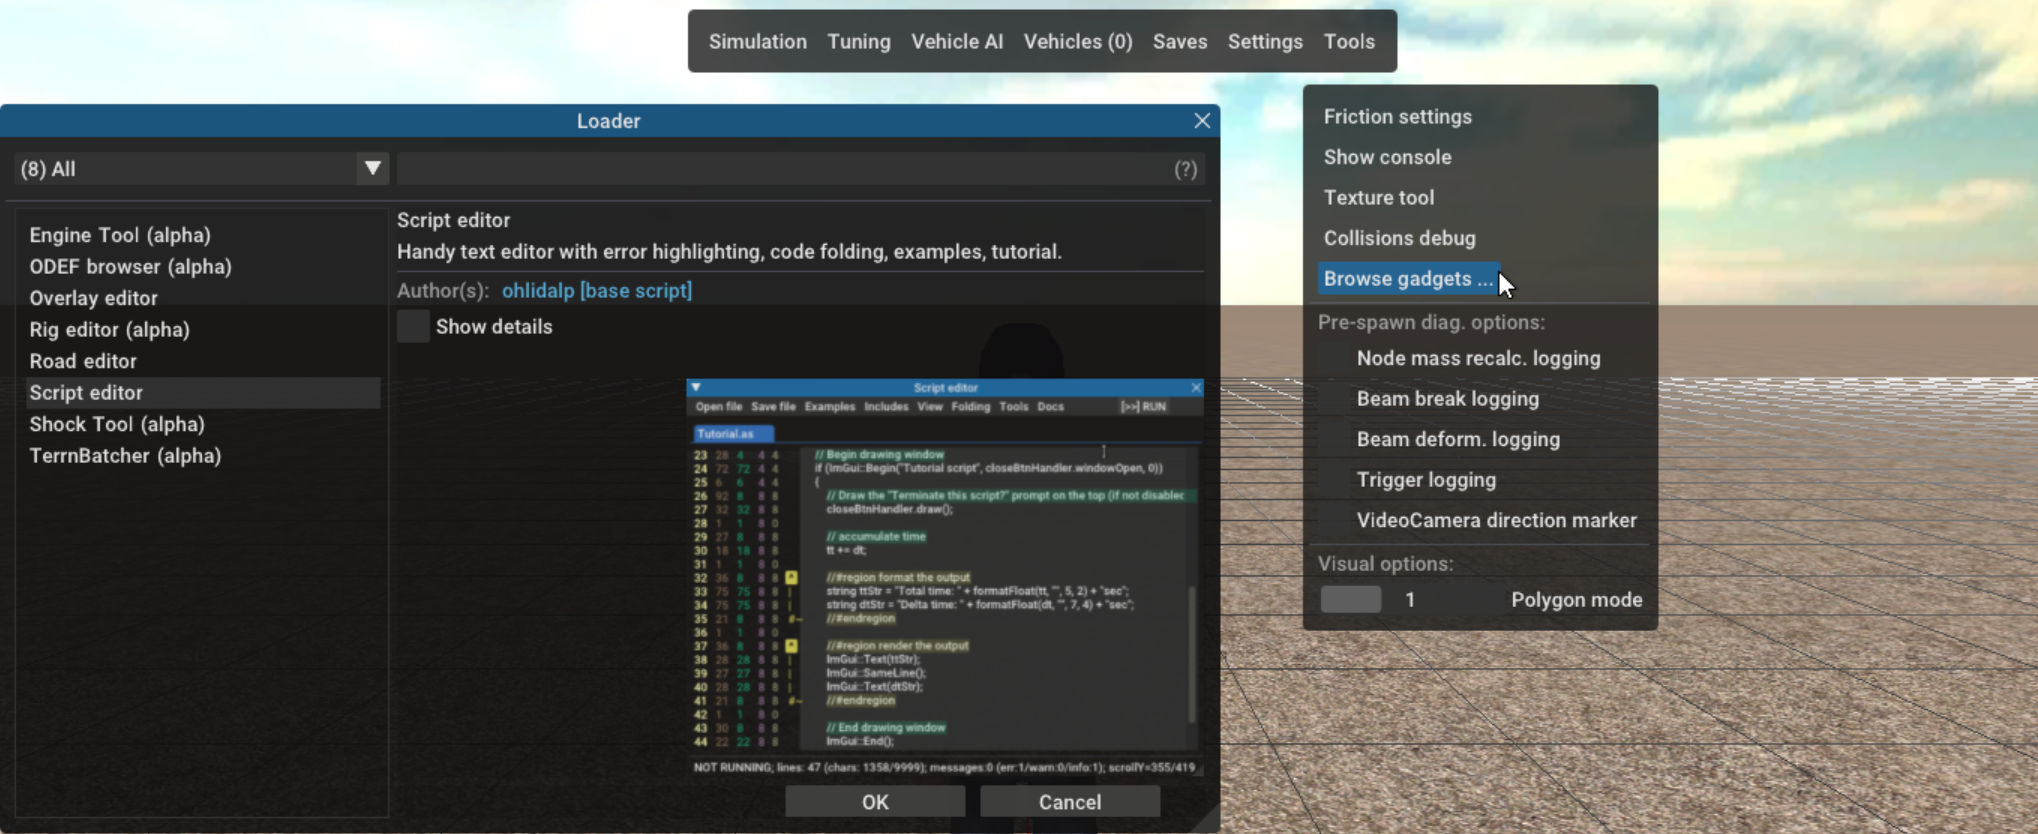Click the Script editor preview thumbnail
Image resolution: width=2038 pixels, height=834 pixels.
tap(944, 577)
